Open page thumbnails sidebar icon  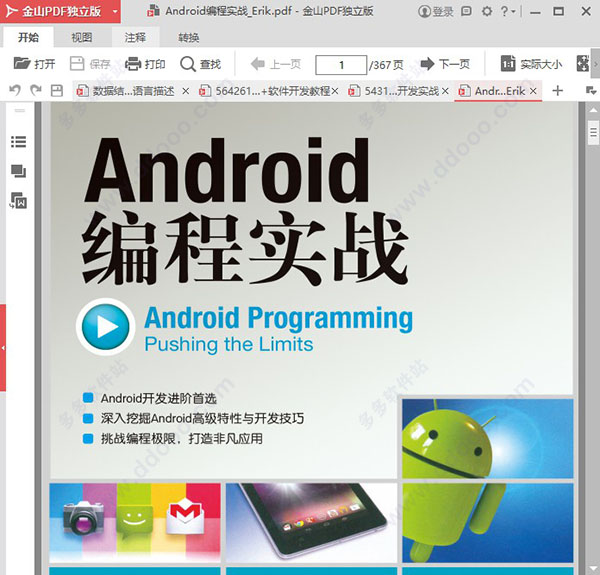18,171
